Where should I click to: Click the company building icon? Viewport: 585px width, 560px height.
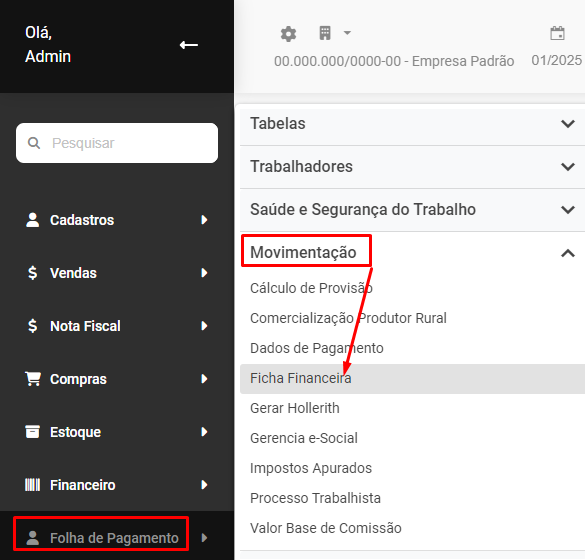point(325,33)
